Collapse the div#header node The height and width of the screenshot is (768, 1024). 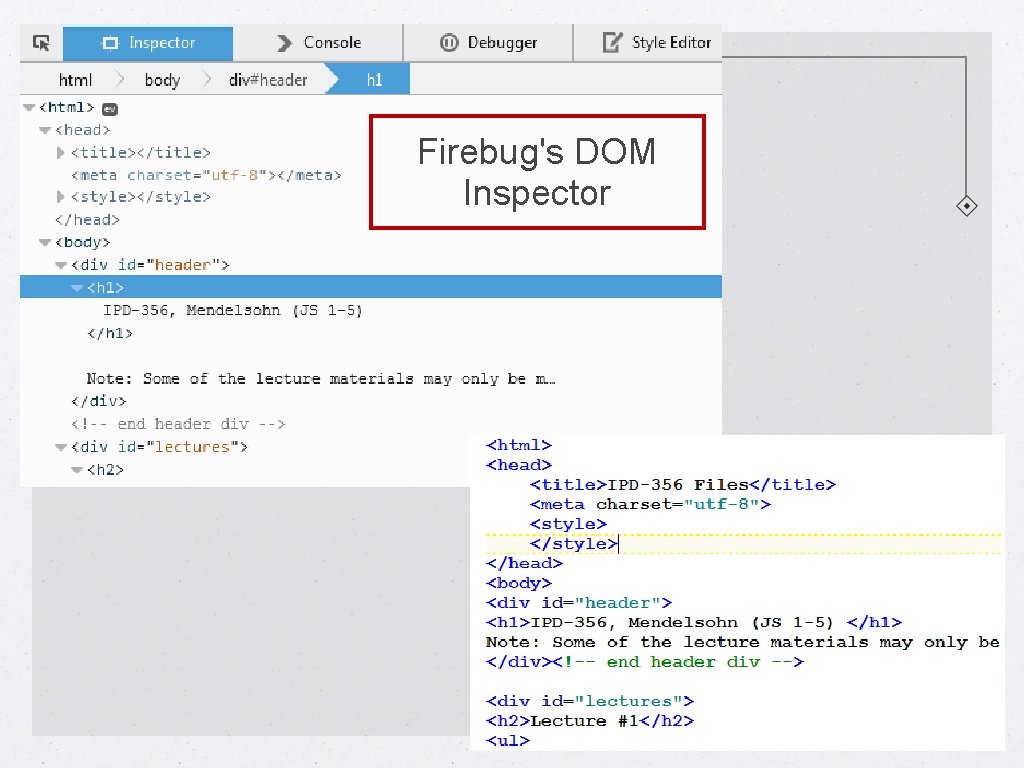coord(61,264)
